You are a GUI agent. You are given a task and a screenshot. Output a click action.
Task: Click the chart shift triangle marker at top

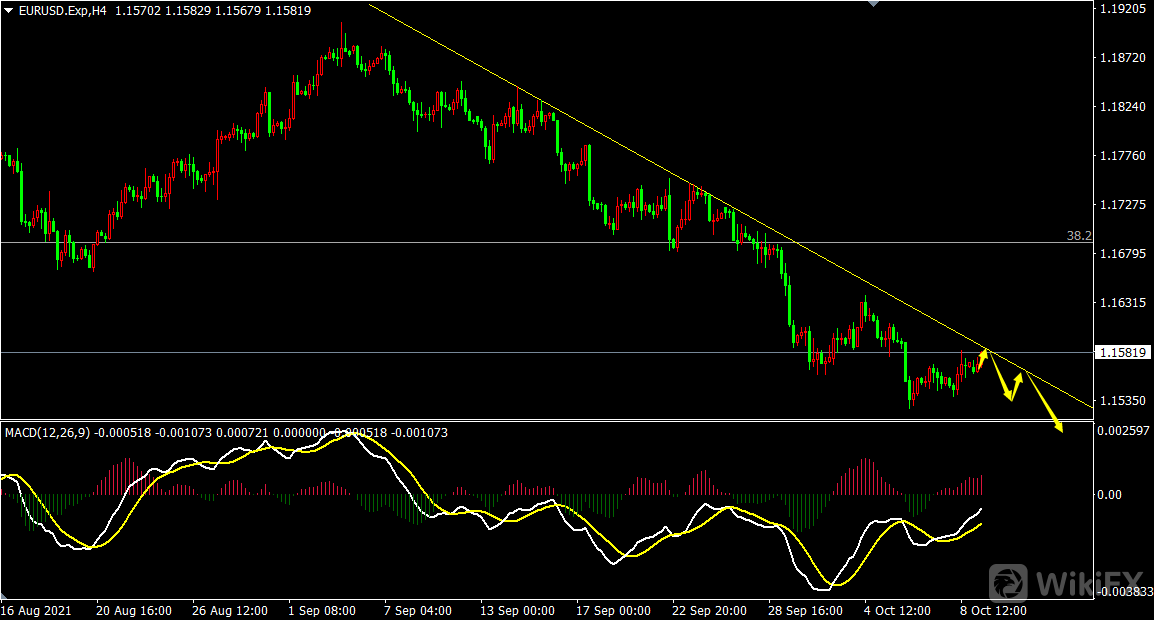[x=873, y=4]
